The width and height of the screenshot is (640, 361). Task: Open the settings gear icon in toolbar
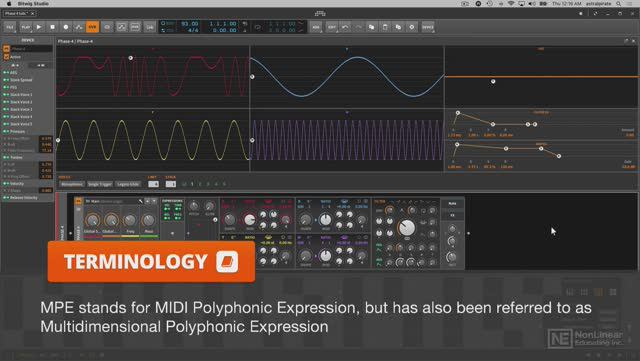click(412, 27)
